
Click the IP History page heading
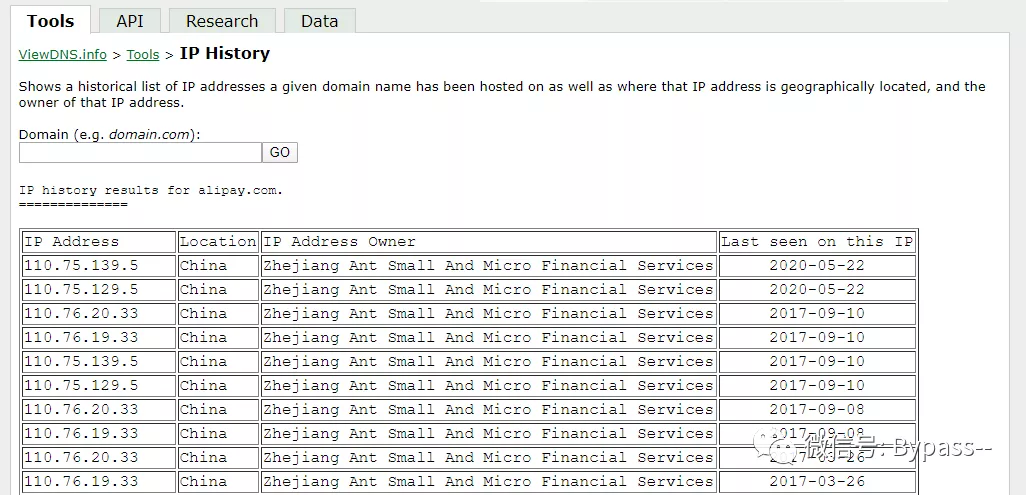click(224, 54)
